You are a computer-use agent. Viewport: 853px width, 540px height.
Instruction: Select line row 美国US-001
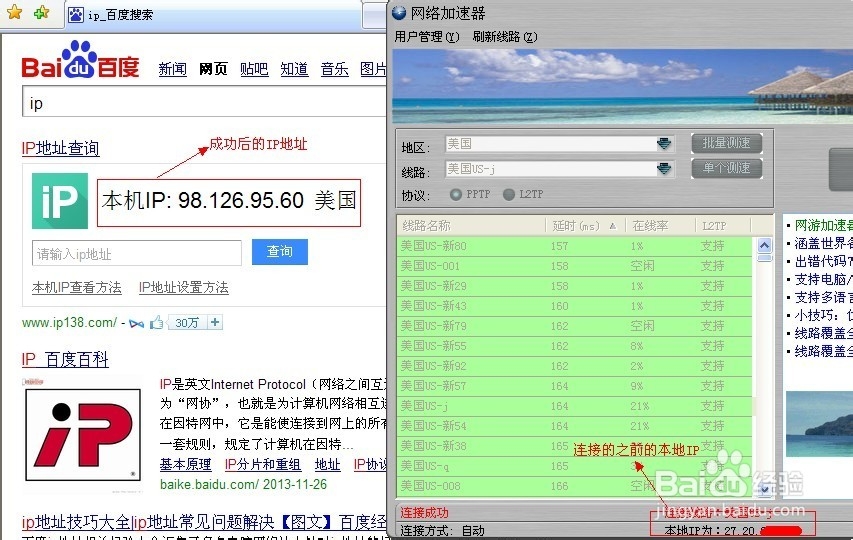(x=575, y=266)
